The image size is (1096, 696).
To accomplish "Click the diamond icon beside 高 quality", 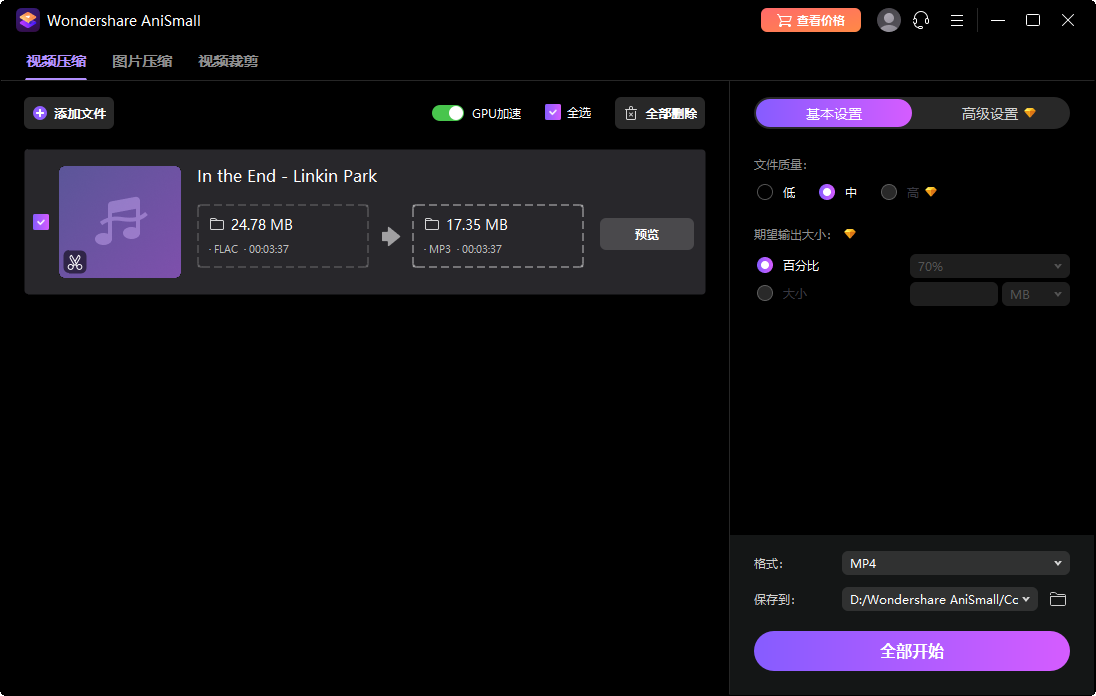I will coord(930,192).
